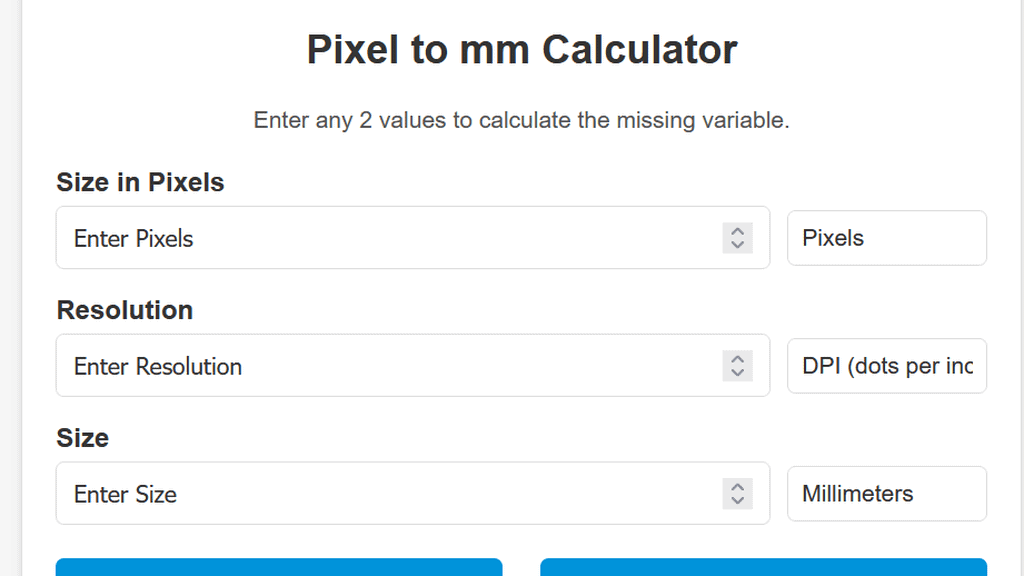
Task: Click the Resolution section heading
Action: click(124, 310)
